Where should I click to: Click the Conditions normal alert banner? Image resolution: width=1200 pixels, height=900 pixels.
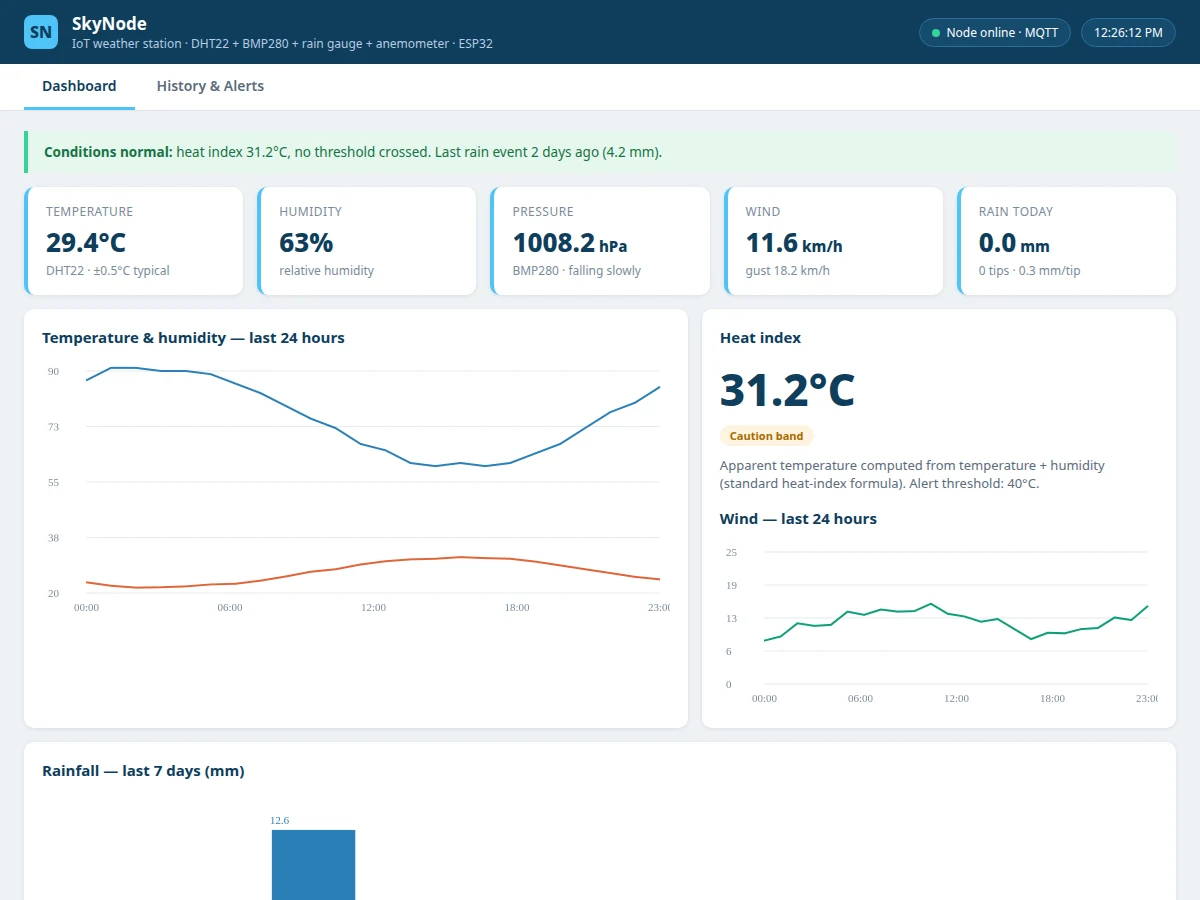point(600,152)
